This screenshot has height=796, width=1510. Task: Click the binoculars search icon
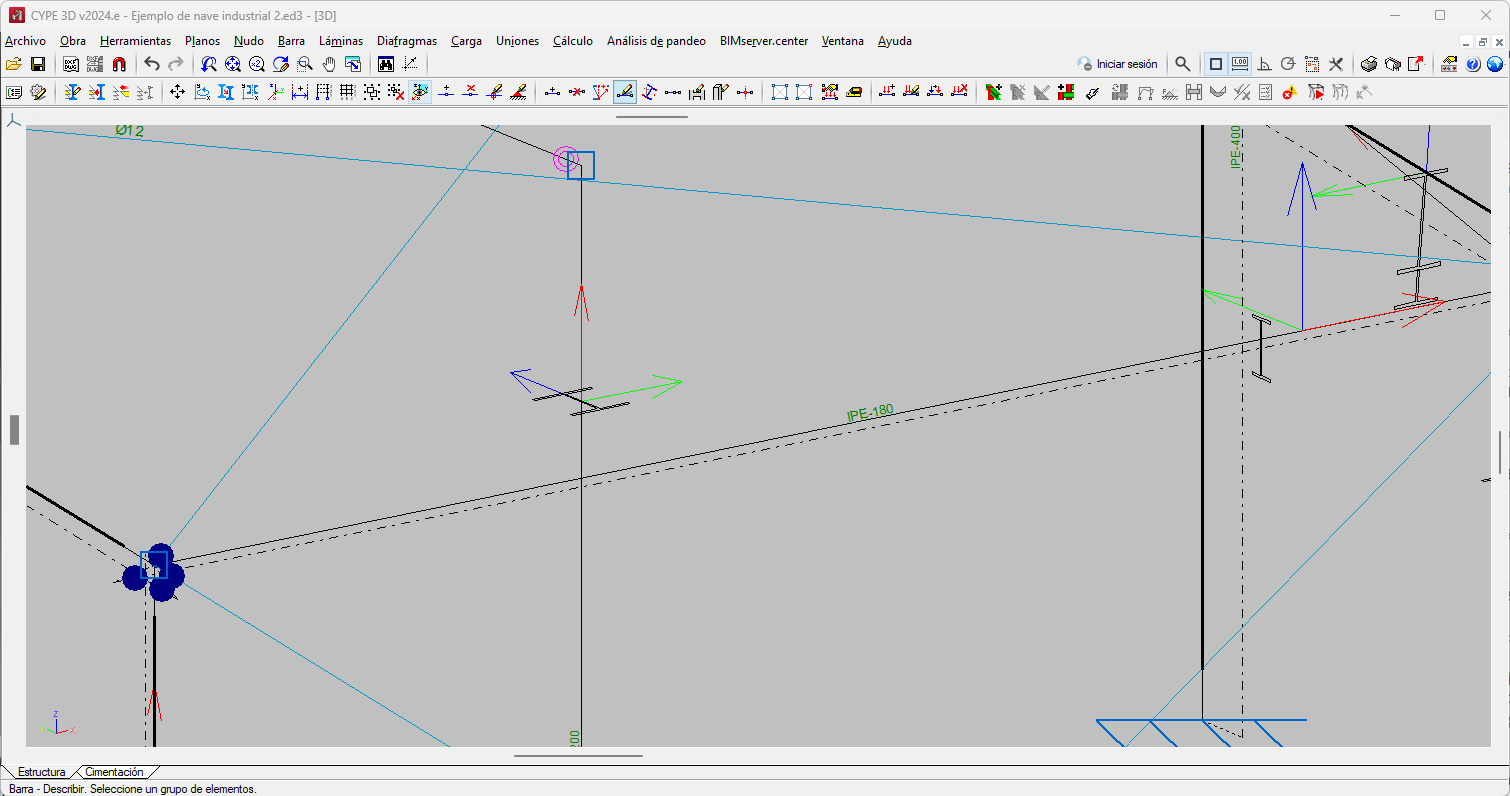pyautogui.click(x=386, y=64)
